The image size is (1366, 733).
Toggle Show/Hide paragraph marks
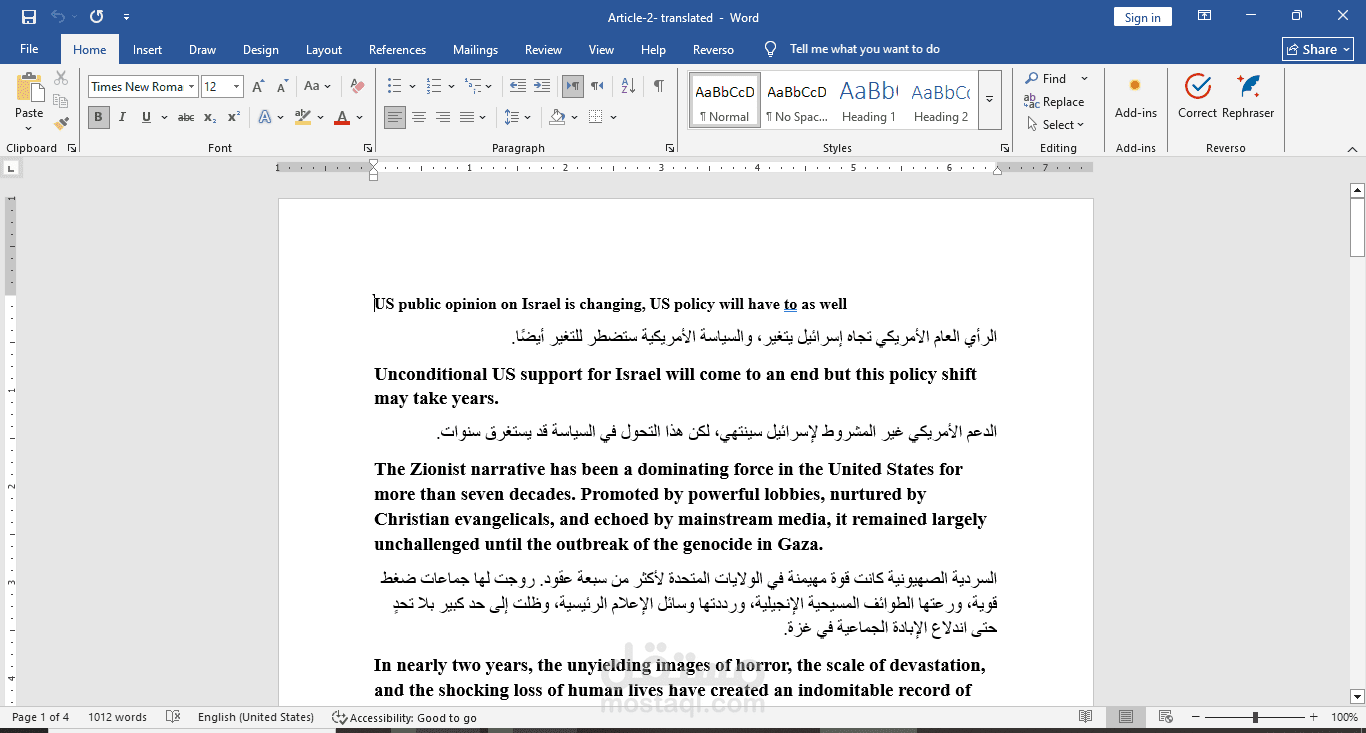point(658,86)
